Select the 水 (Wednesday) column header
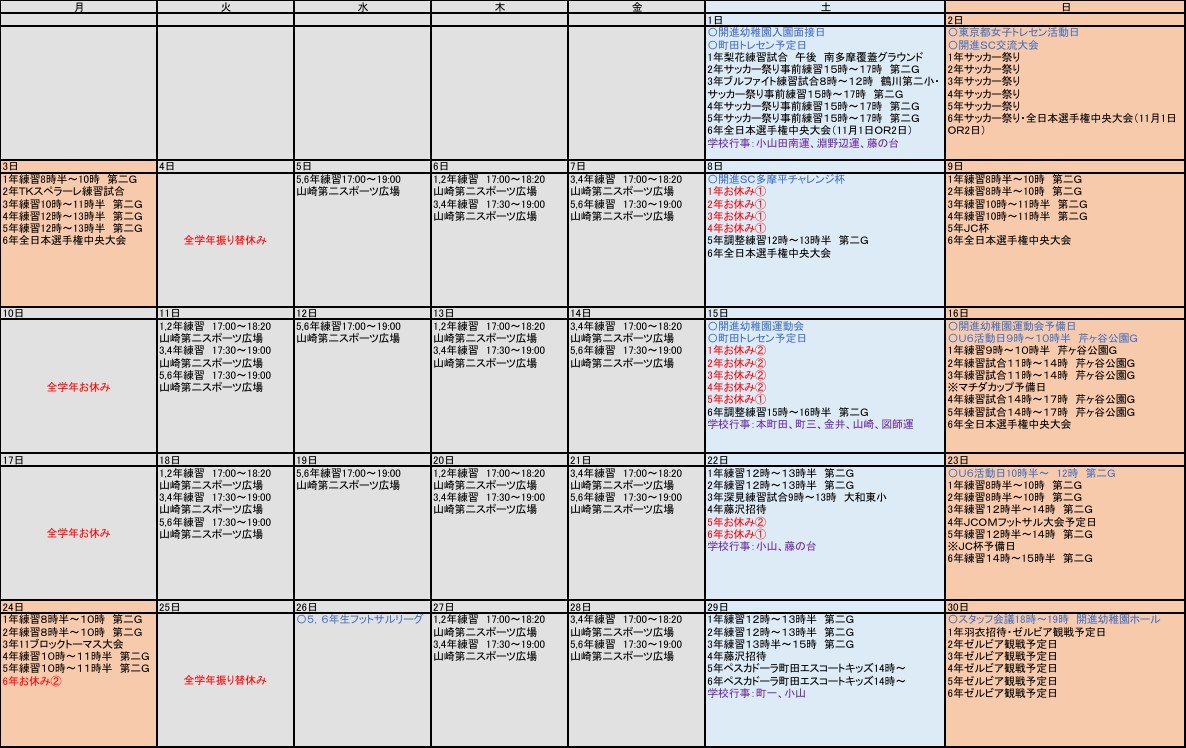Screen dimensions: 1186x748 (x=362, y=7)
